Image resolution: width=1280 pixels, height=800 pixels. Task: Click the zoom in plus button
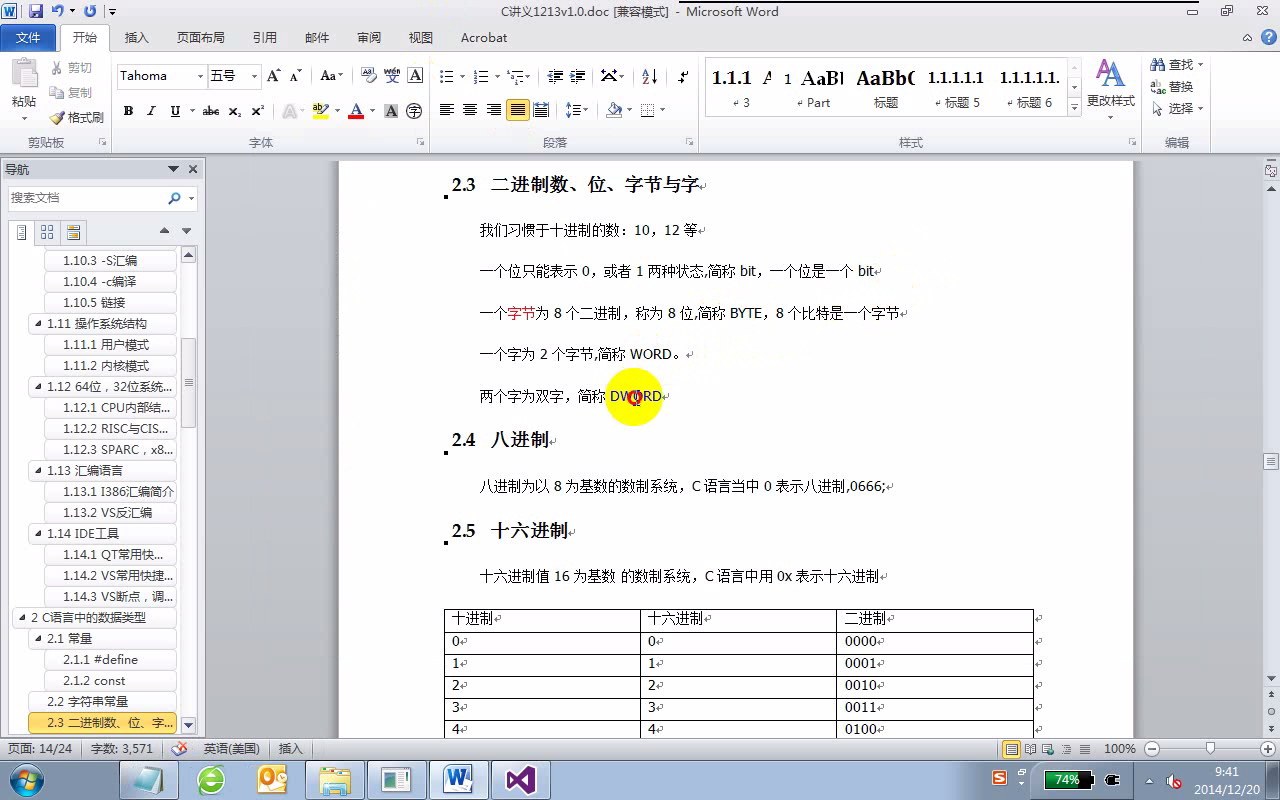1268,748
